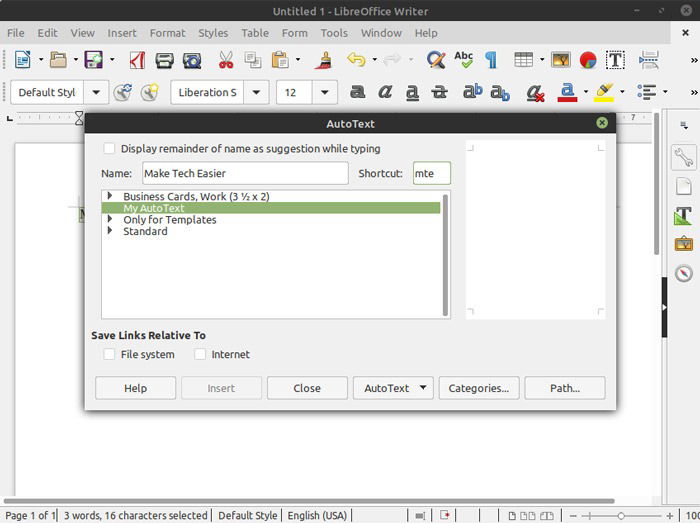The height and width of the screenshot is (523, 700).
Task: Open the Tools menu
Action: tap(334, 33)
